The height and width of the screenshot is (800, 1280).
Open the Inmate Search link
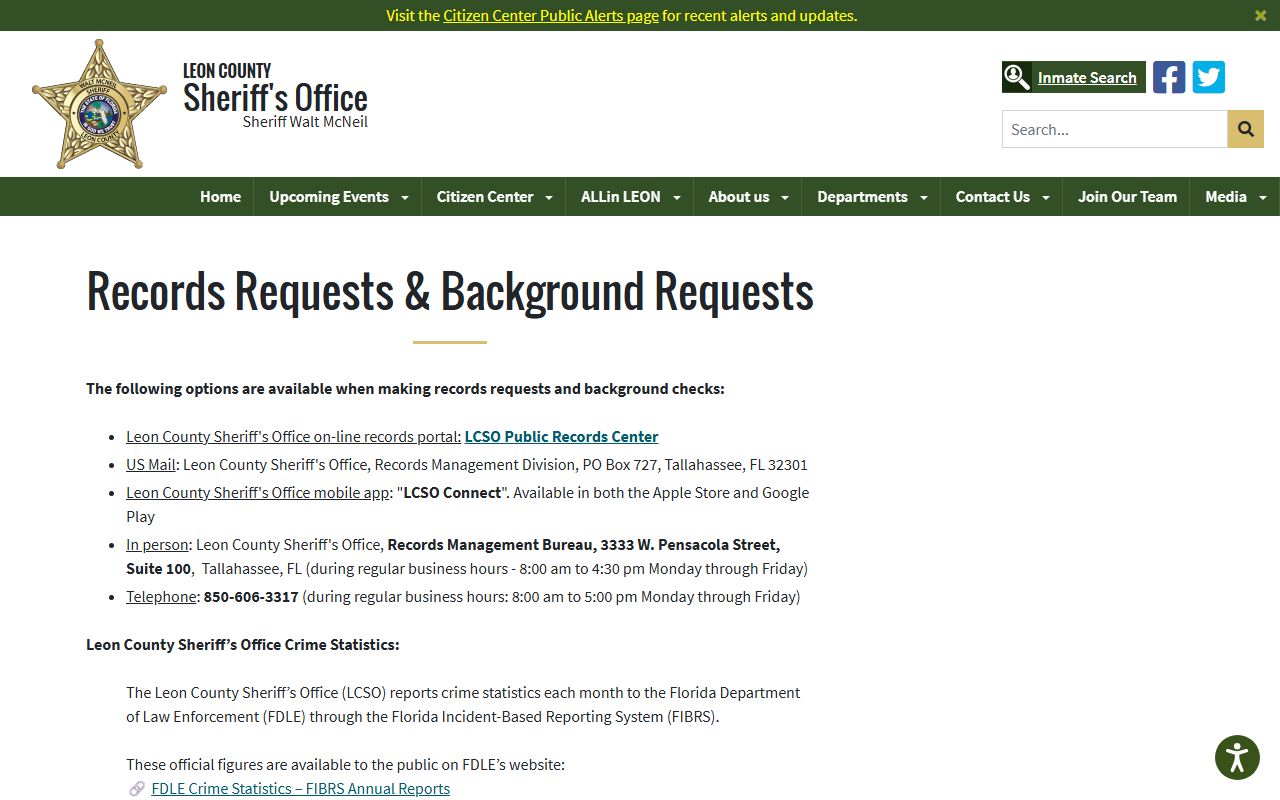pos(1087,77)
